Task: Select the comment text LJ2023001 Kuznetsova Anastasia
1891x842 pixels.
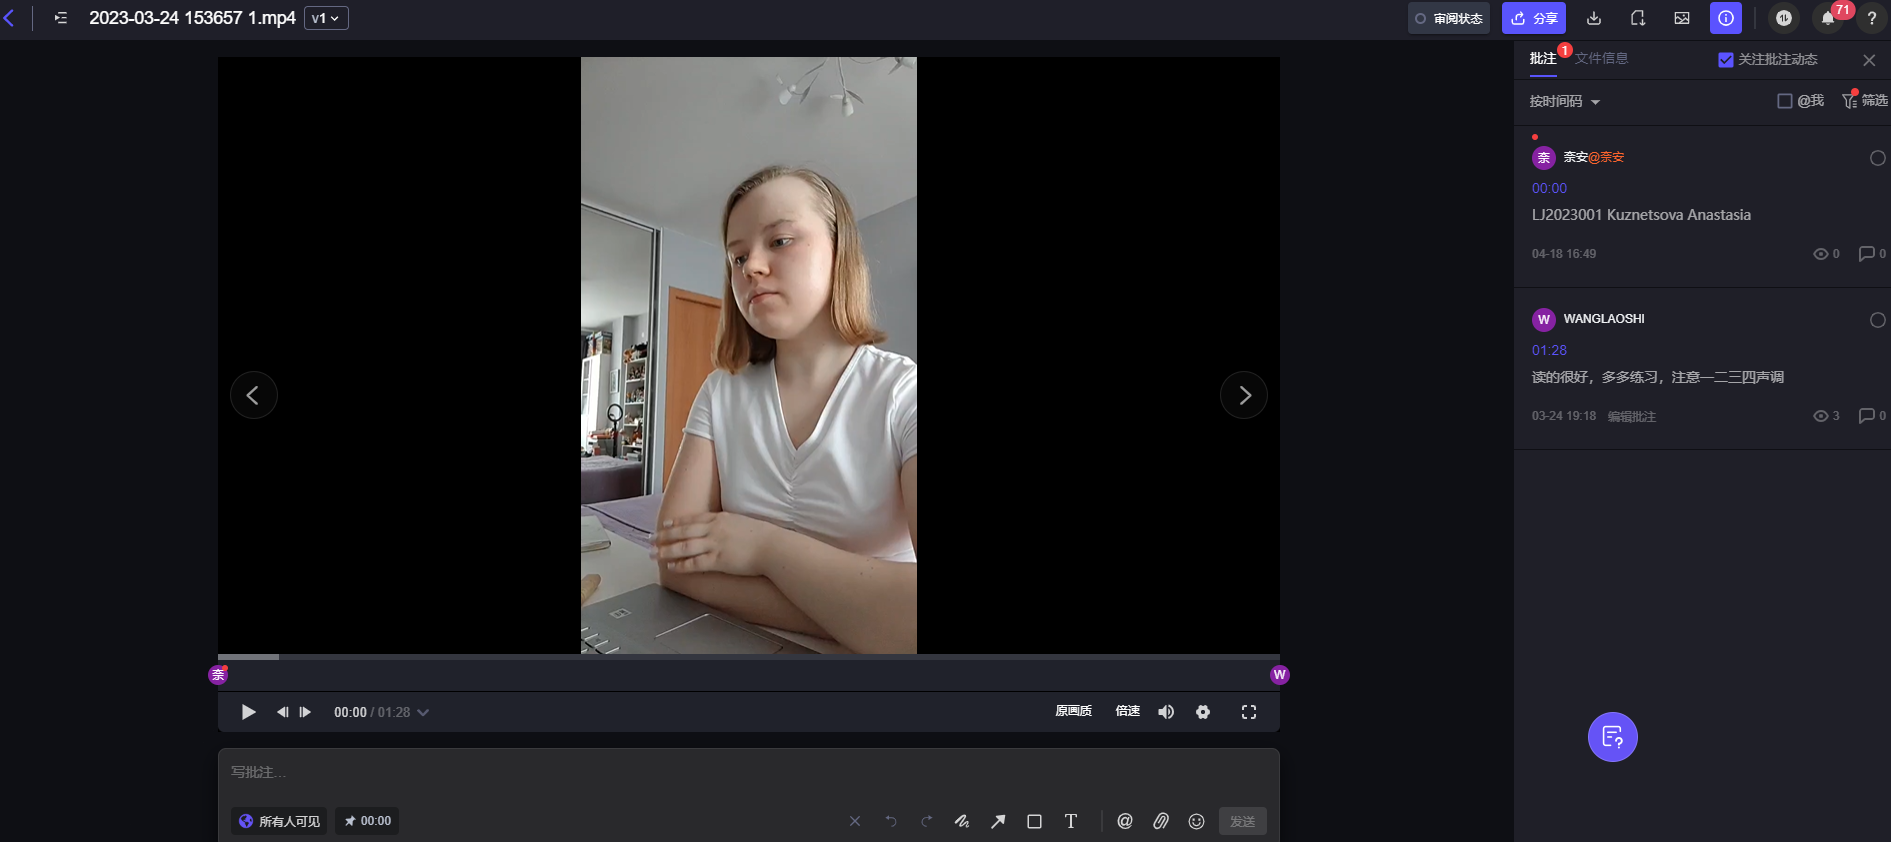Action: 1641,215
